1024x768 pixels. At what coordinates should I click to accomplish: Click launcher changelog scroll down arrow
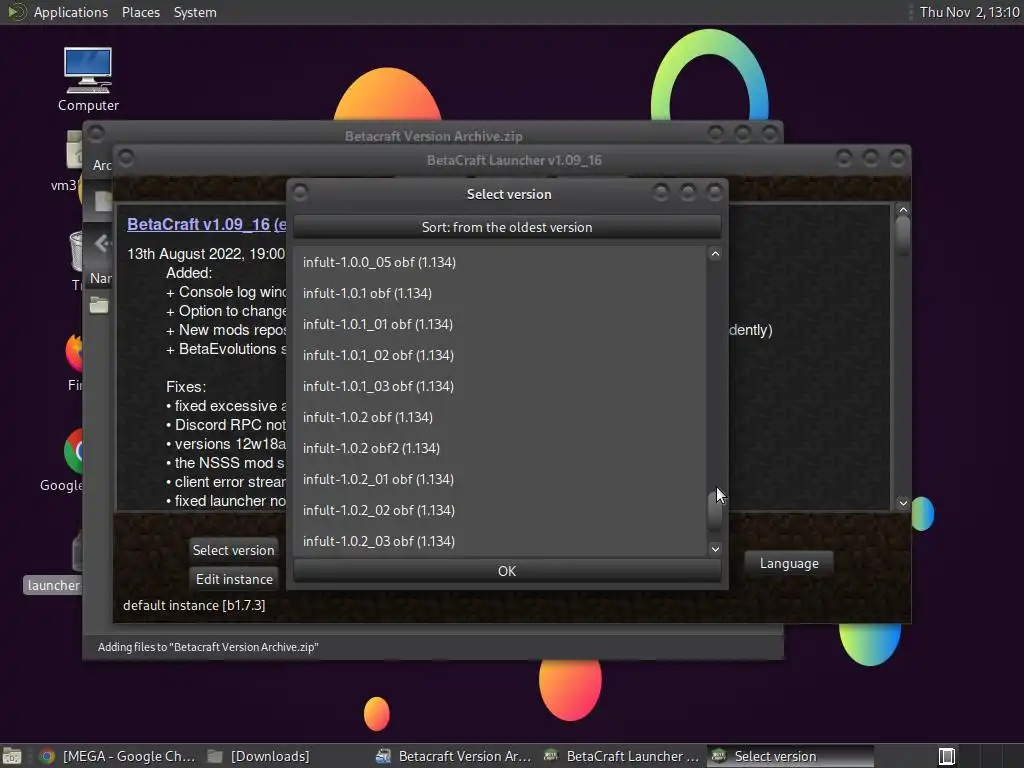tap(903, 503)
